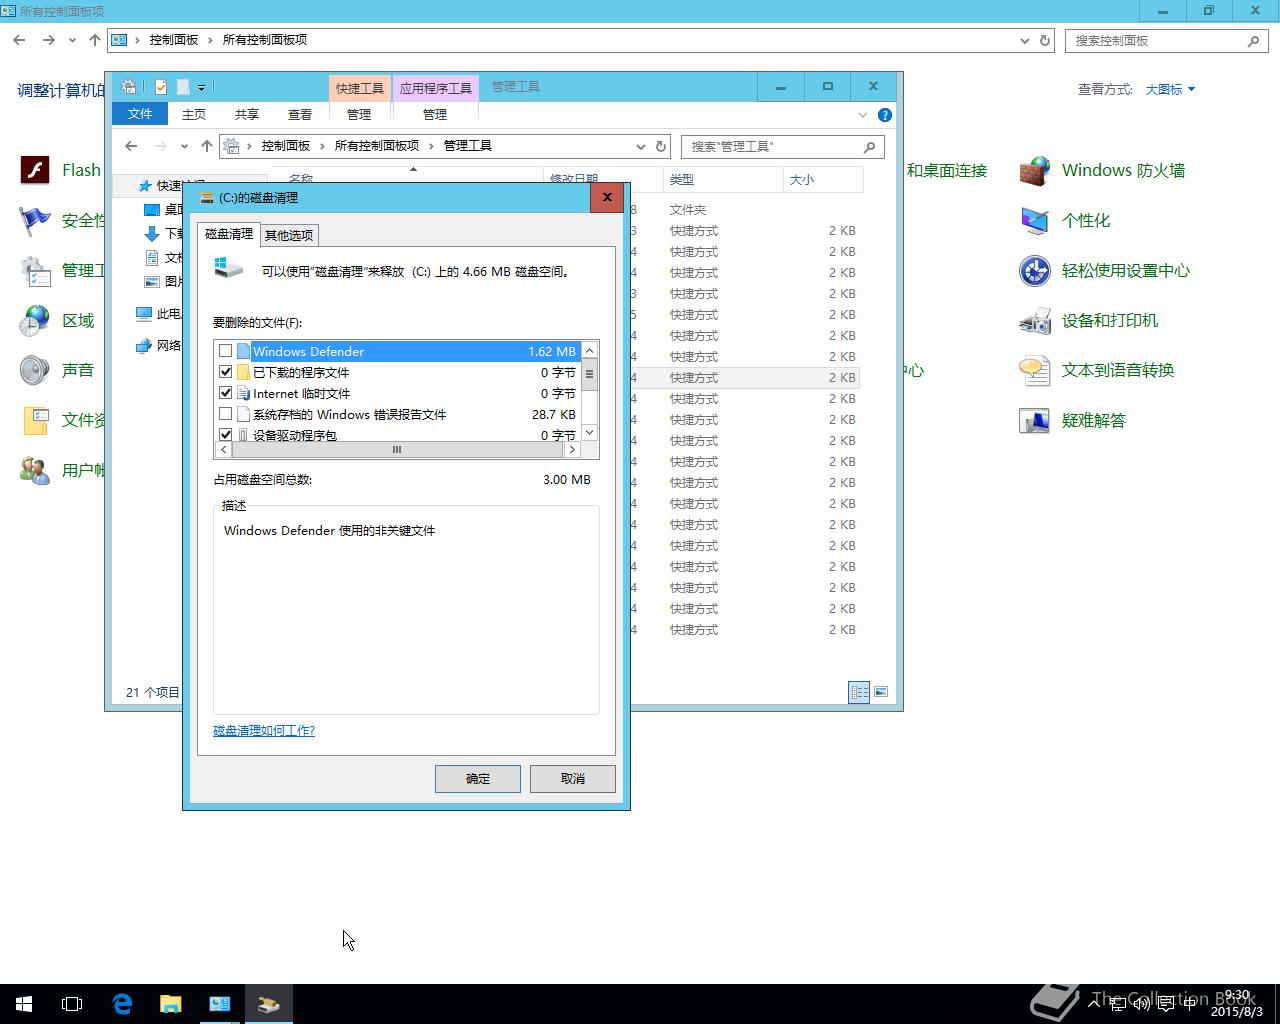Click 控制面板 breadcrumb in 管理工具 address bar
1280x1024 pixels.
tap(286, 146)
